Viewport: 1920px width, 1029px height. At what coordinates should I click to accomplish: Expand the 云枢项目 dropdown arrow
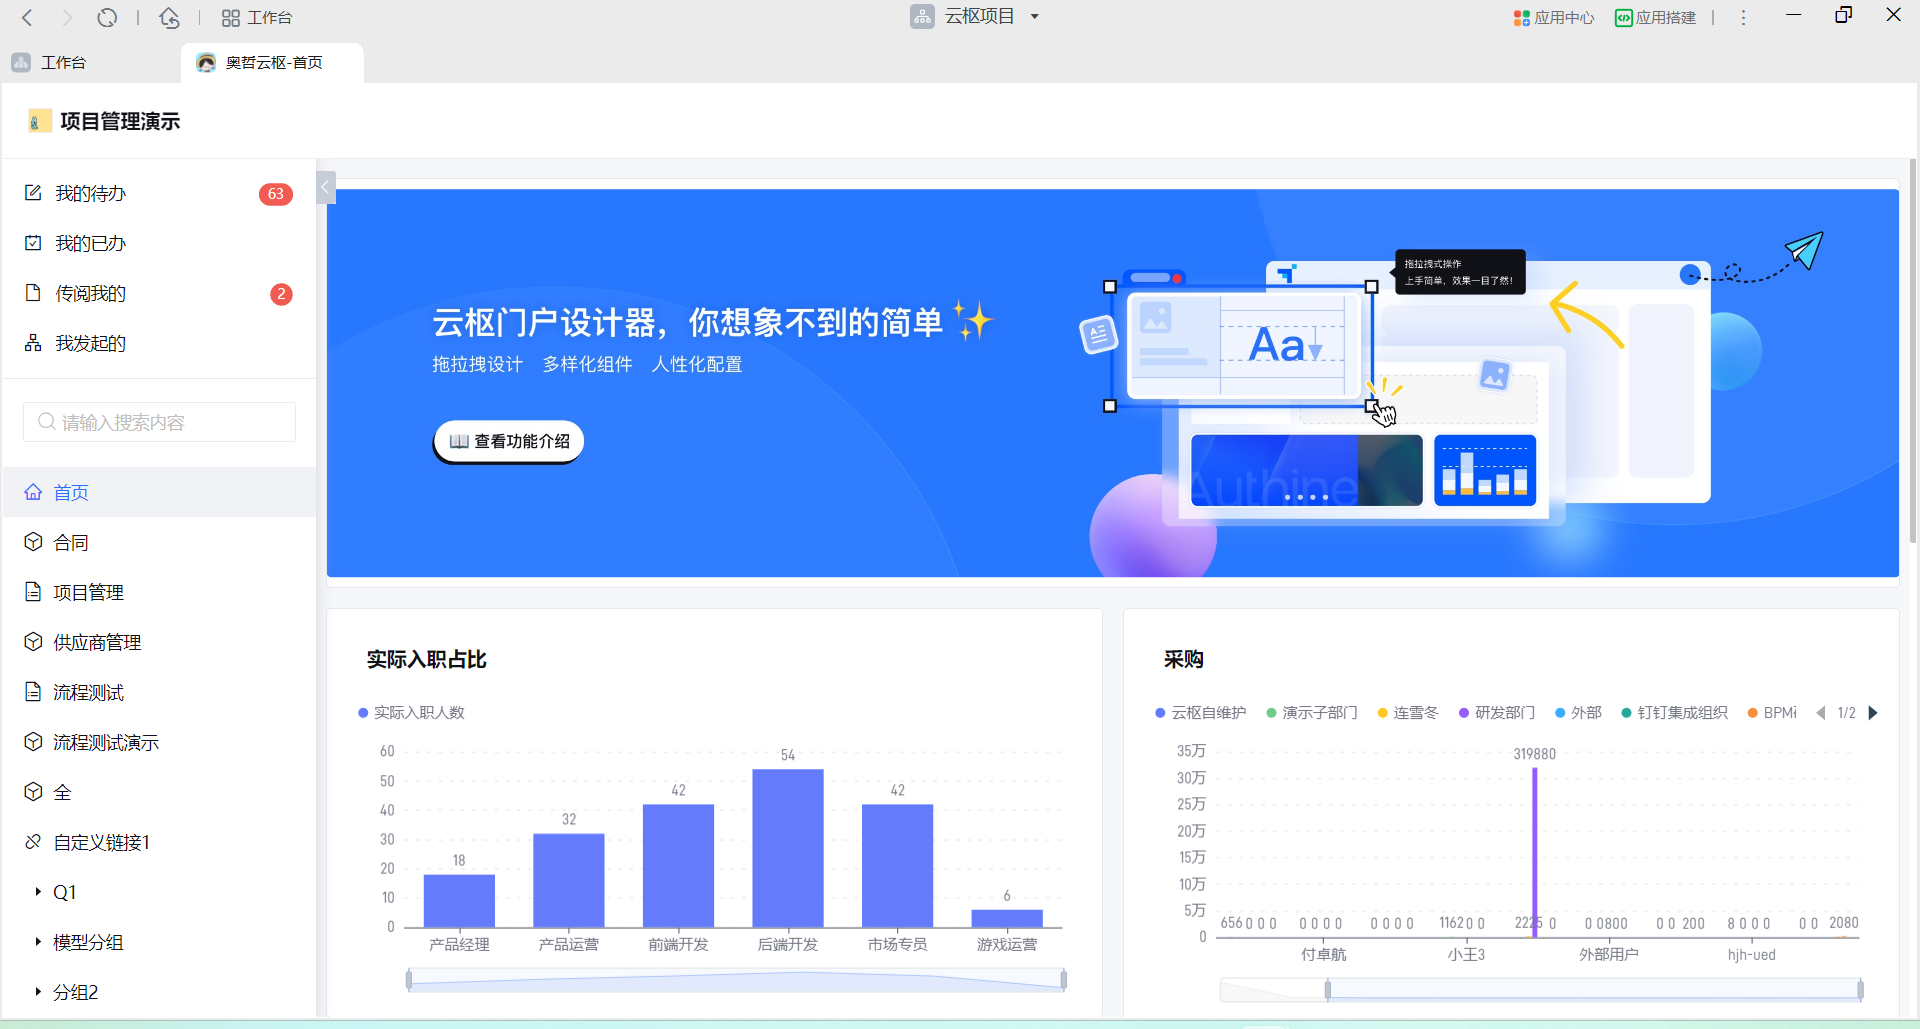1035,16
